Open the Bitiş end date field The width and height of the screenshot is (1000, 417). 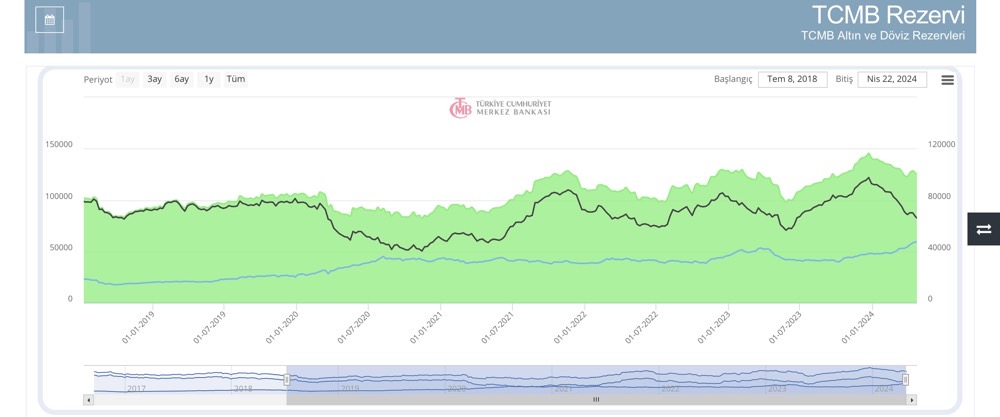892,80
